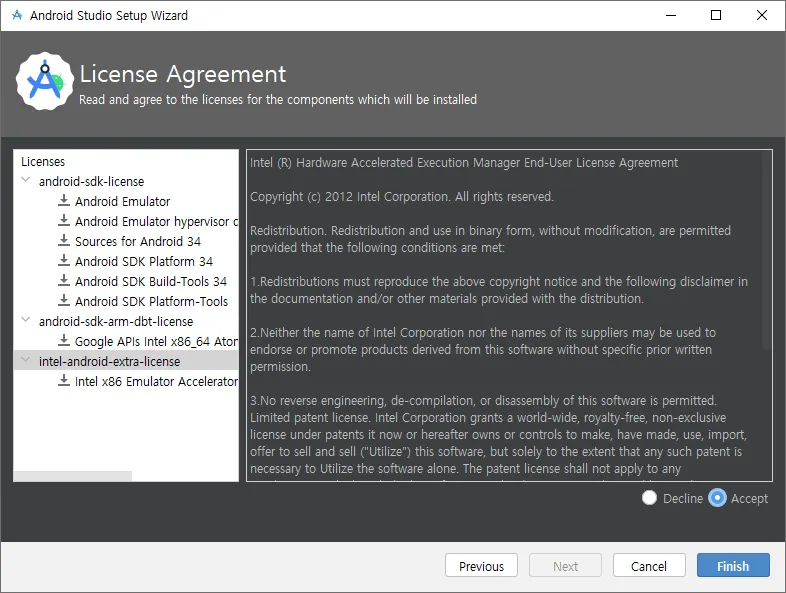Collapse the android-sdk-arm-dbt-license group
Screen dimensions: 786x593
[26, 320]
